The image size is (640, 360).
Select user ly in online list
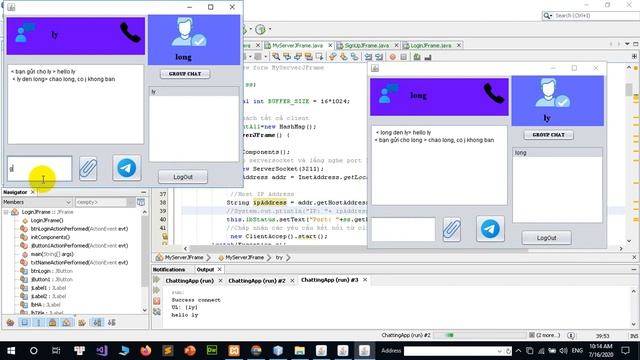[194, 92]
